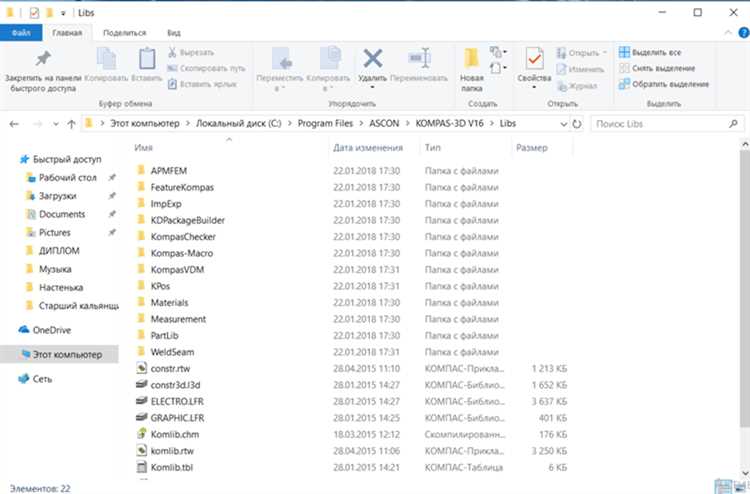This screenshot has width=750, height=494.
Task: Open the Файл menu tab
Action: (x=21, y=33)
